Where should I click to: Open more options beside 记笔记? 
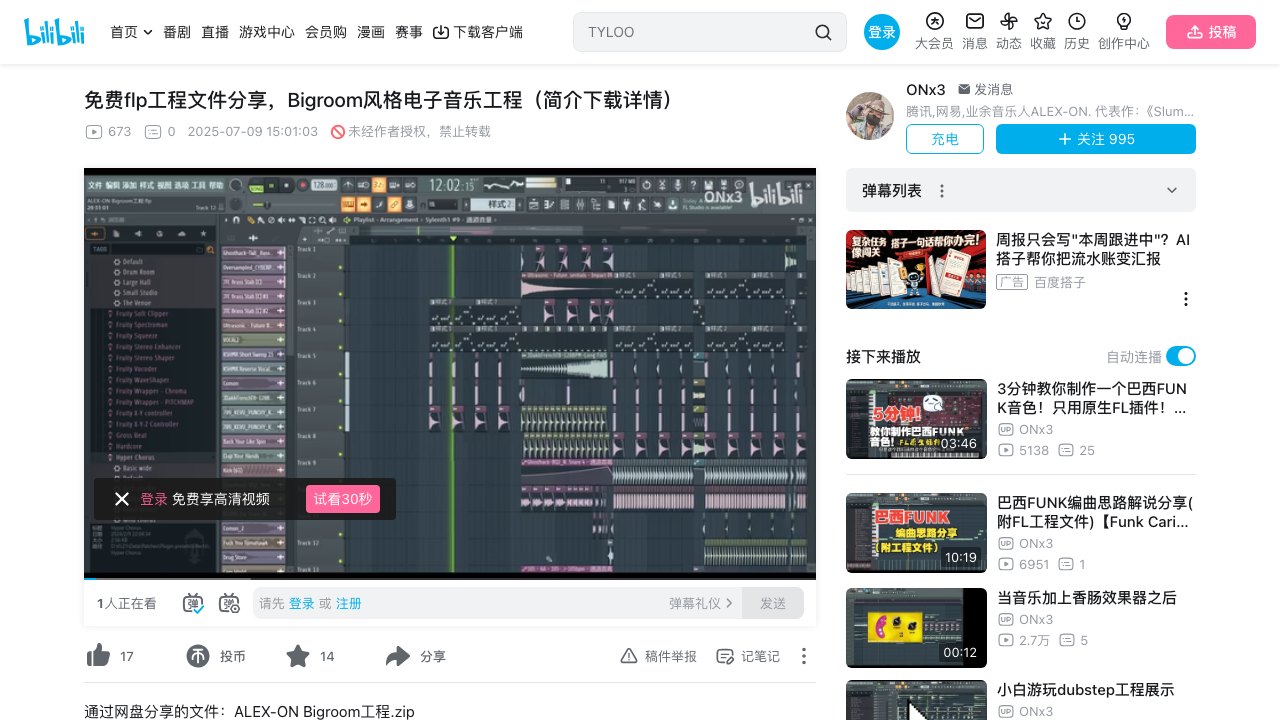803,656
